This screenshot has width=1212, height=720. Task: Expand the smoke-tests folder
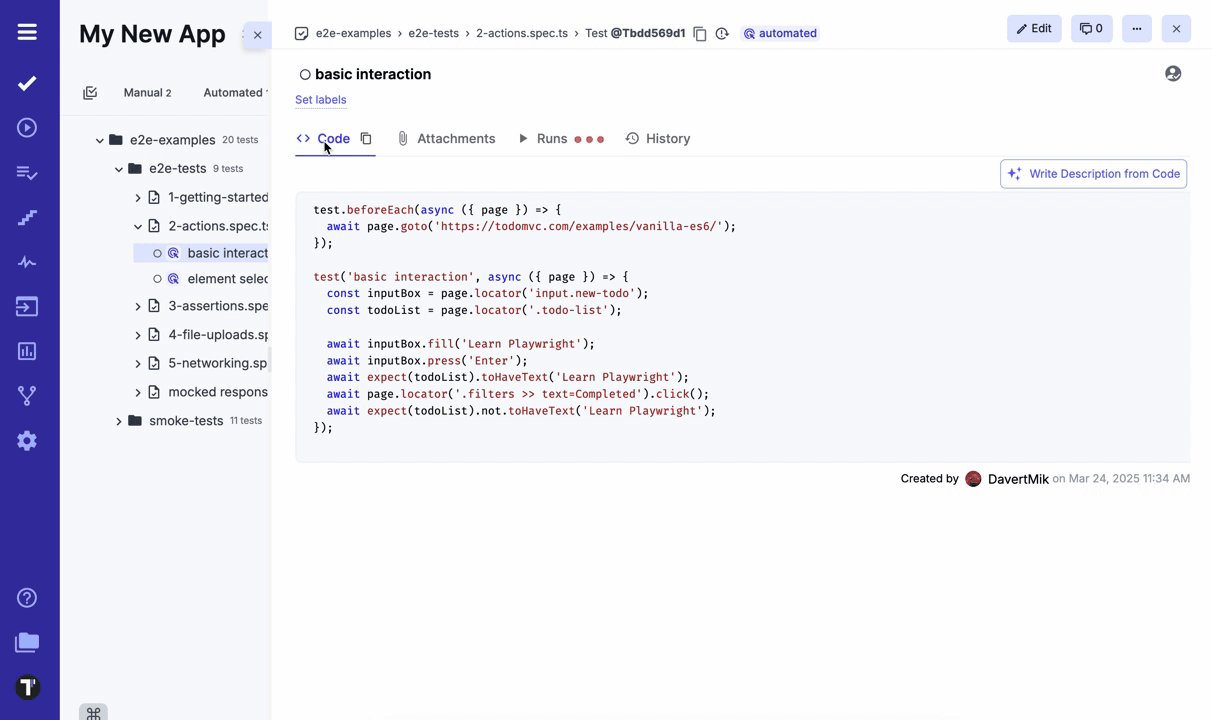118,422
